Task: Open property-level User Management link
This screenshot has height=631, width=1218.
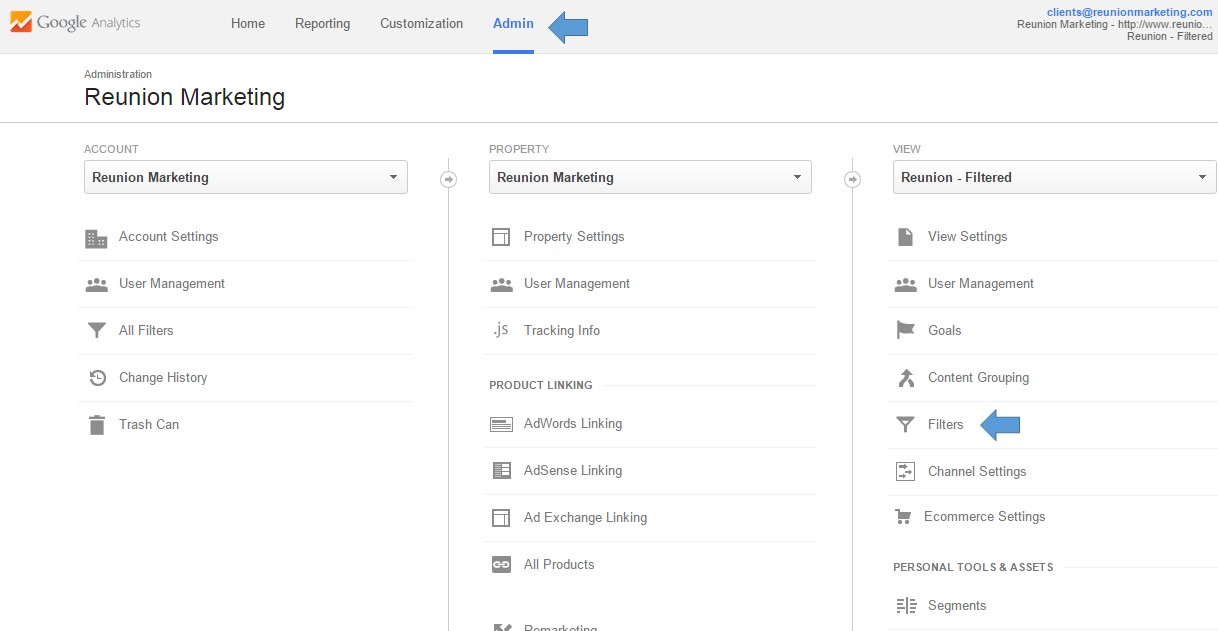Action: (577, 284)
